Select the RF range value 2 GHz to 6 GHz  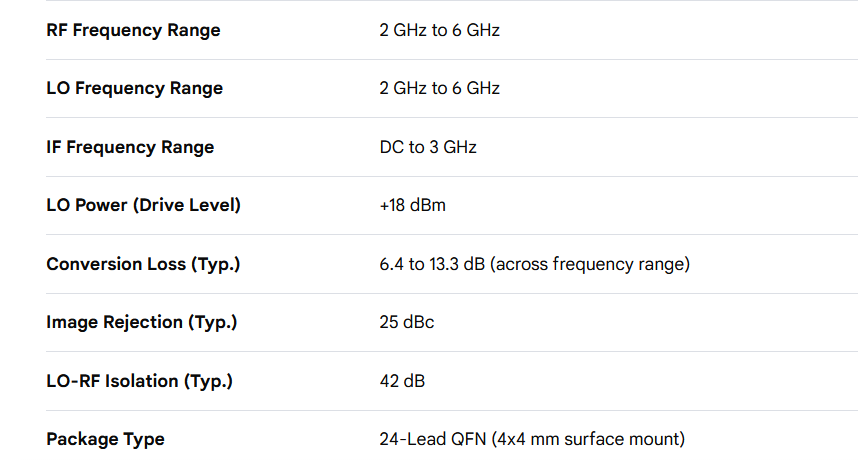(x=439, y=30)
